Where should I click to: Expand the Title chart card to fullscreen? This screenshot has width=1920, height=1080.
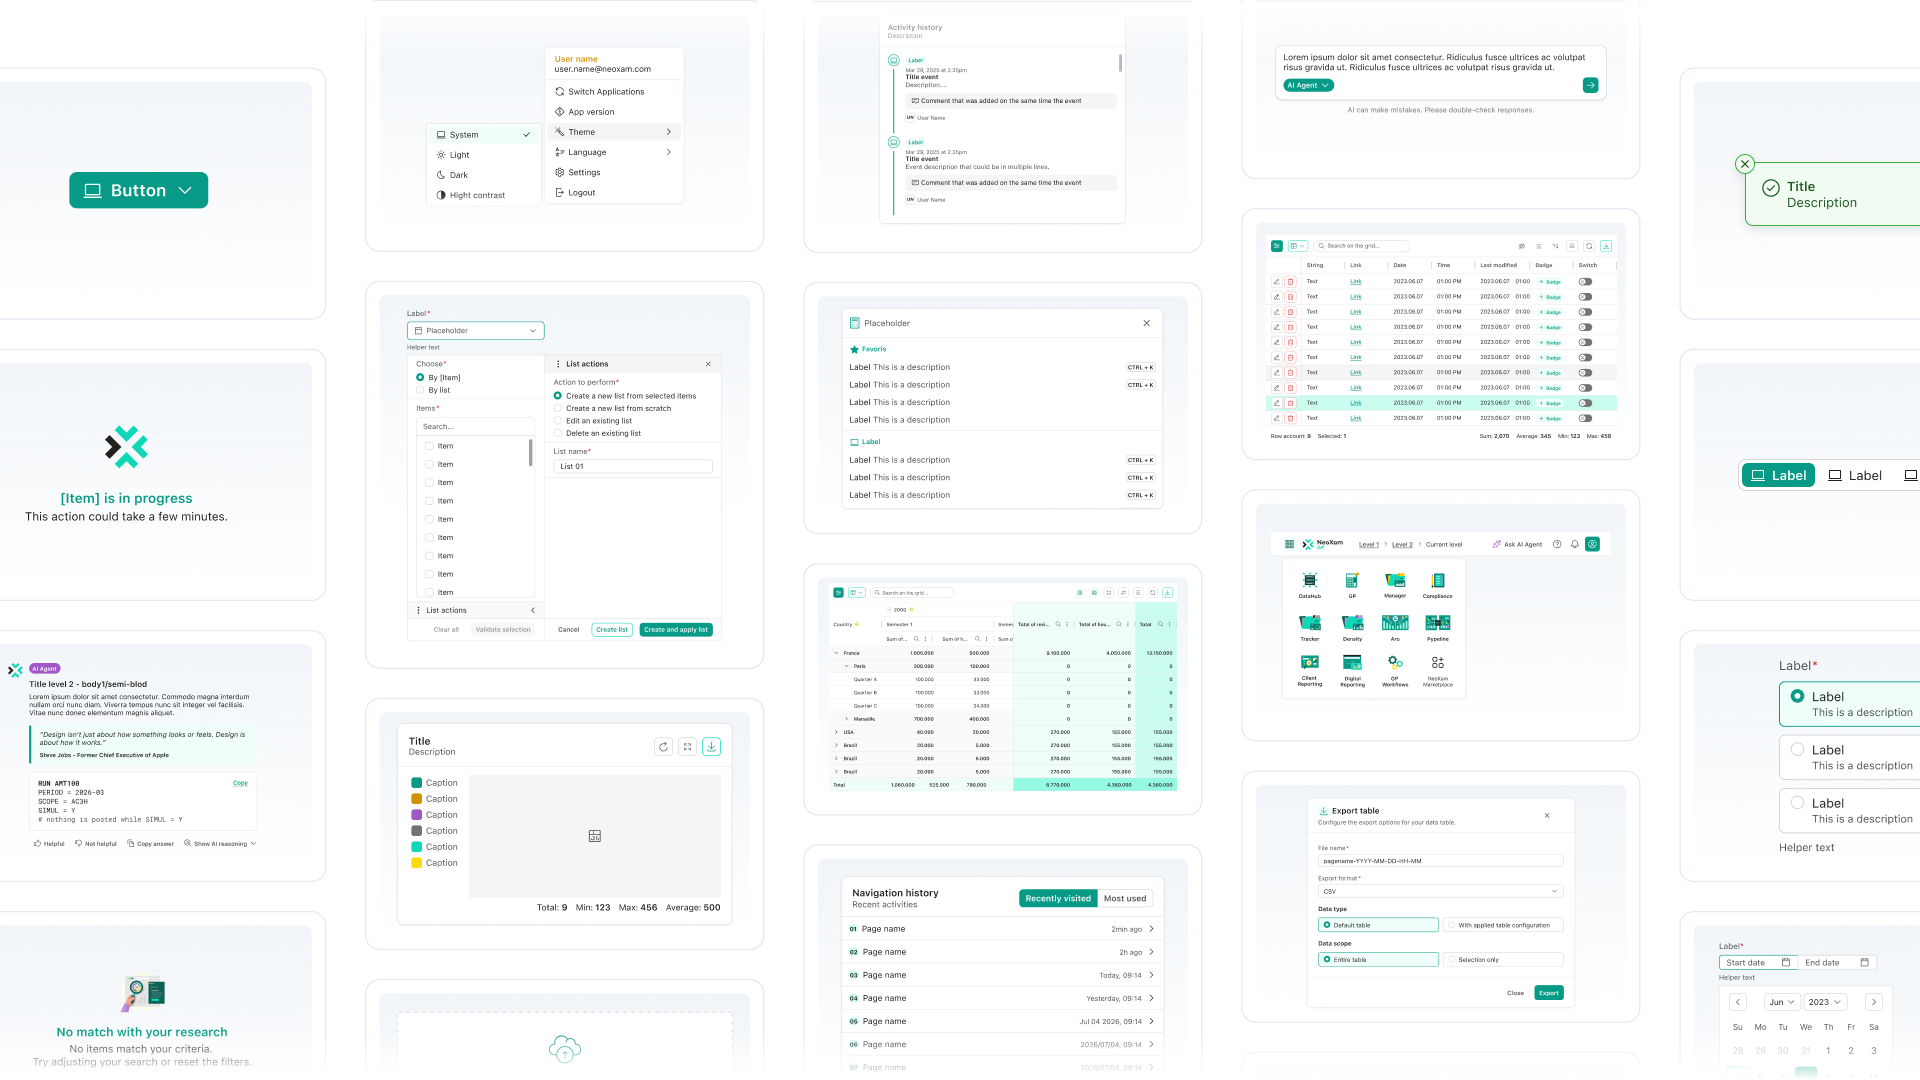[687, 747]
